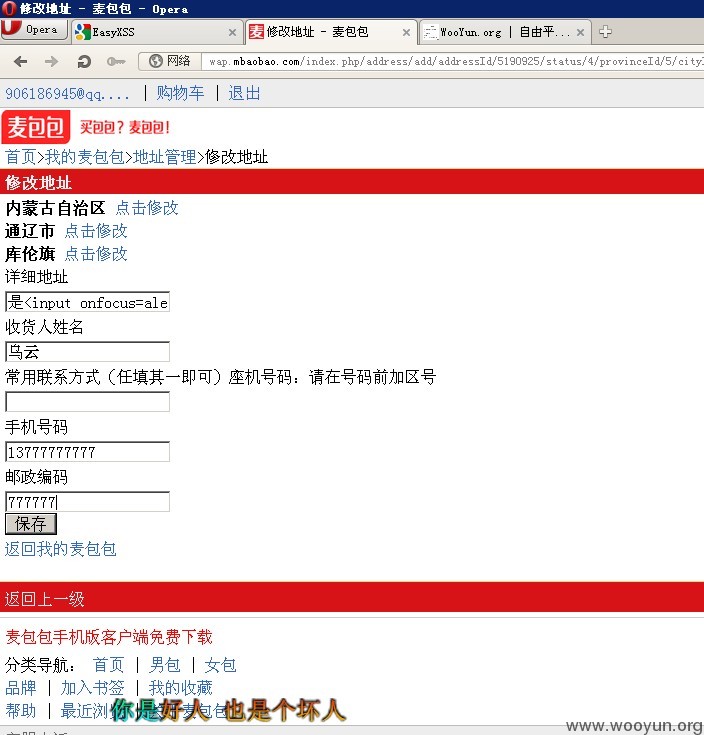The height and width of the screenshot is (735, 704).
Task: Open 麦包包手机版客户端免费下载 link
Action: click(x=109, y=637)
